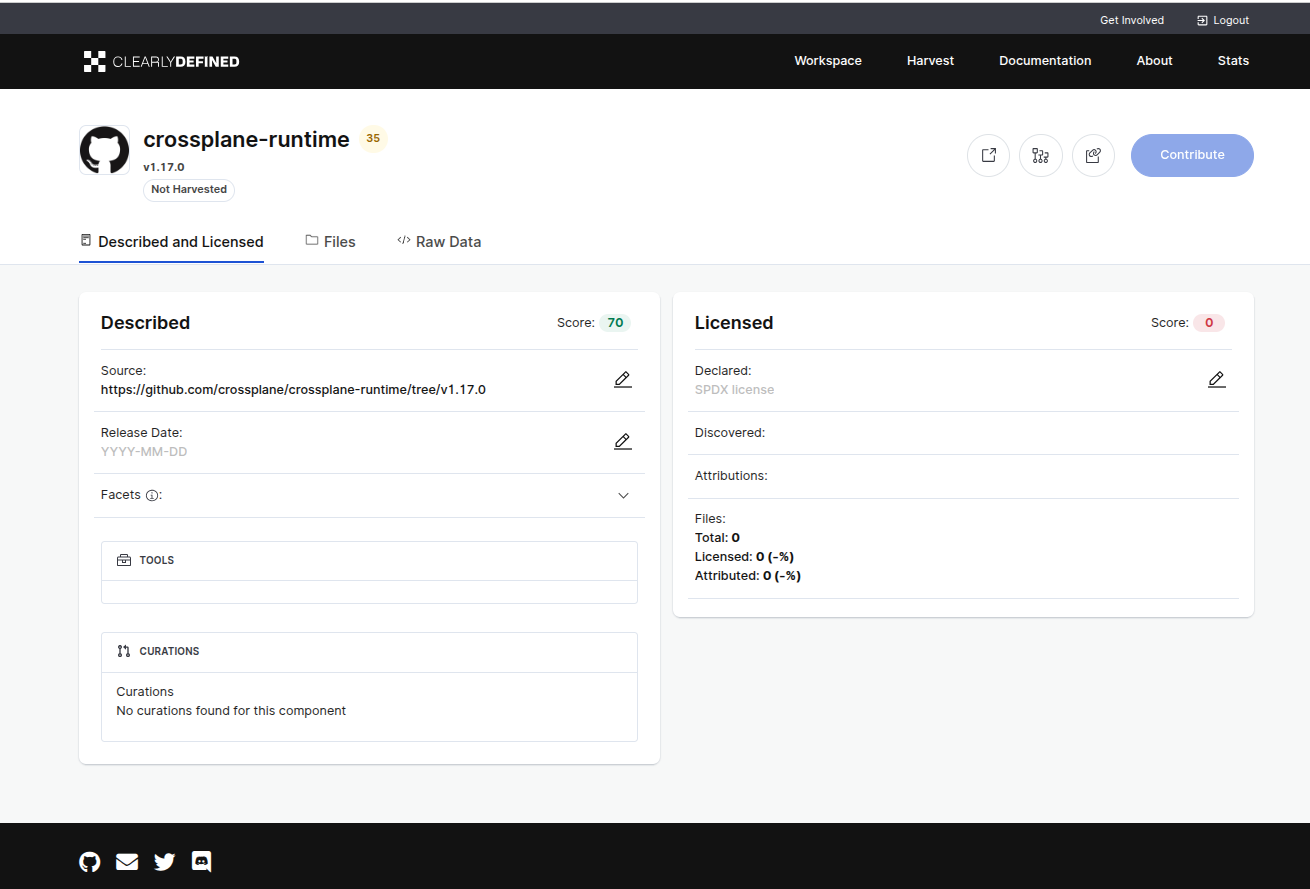Click the ClearlyDefined logo
This screenshot has width=1310, height=889.
point(162,61)
